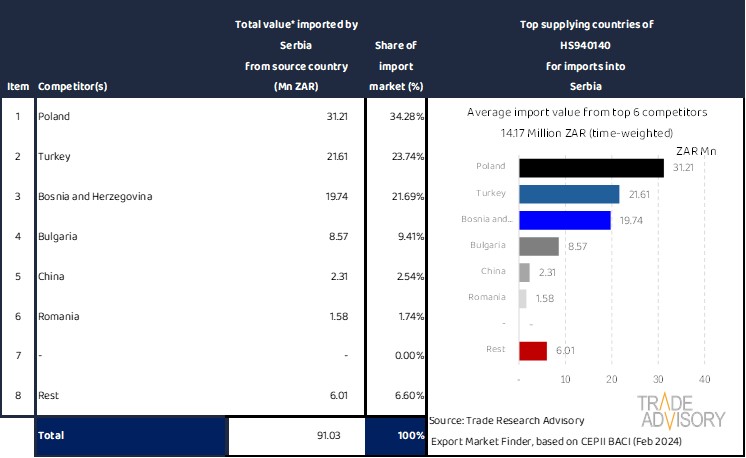
Task: Select the chart title about average import value
Action: pos(586,113)
